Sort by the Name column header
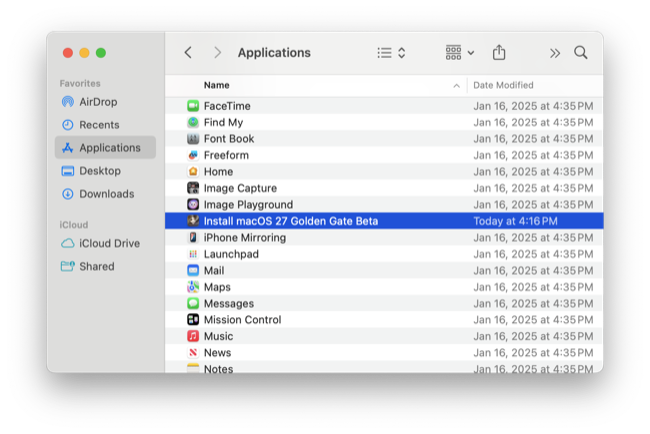The height and width of the screenshot is (434, 650). tap(217, 85)
